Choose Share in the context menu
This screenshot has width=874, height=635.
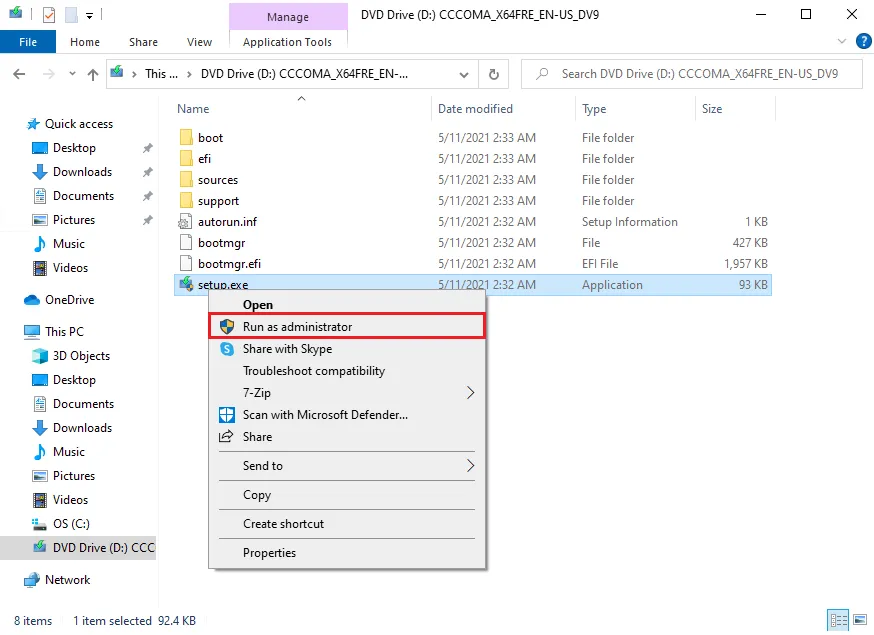[x=347, y=437]
